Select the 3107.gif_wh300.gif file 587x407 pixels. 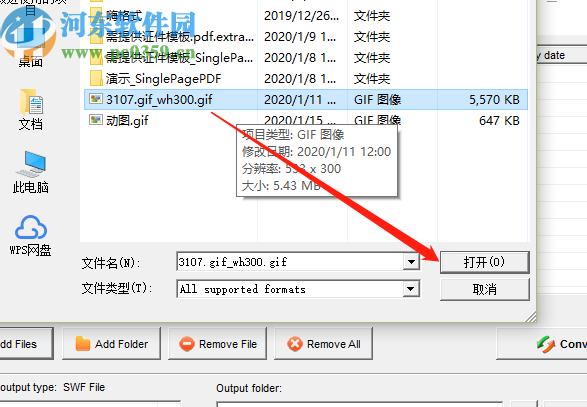click(306, 100)
